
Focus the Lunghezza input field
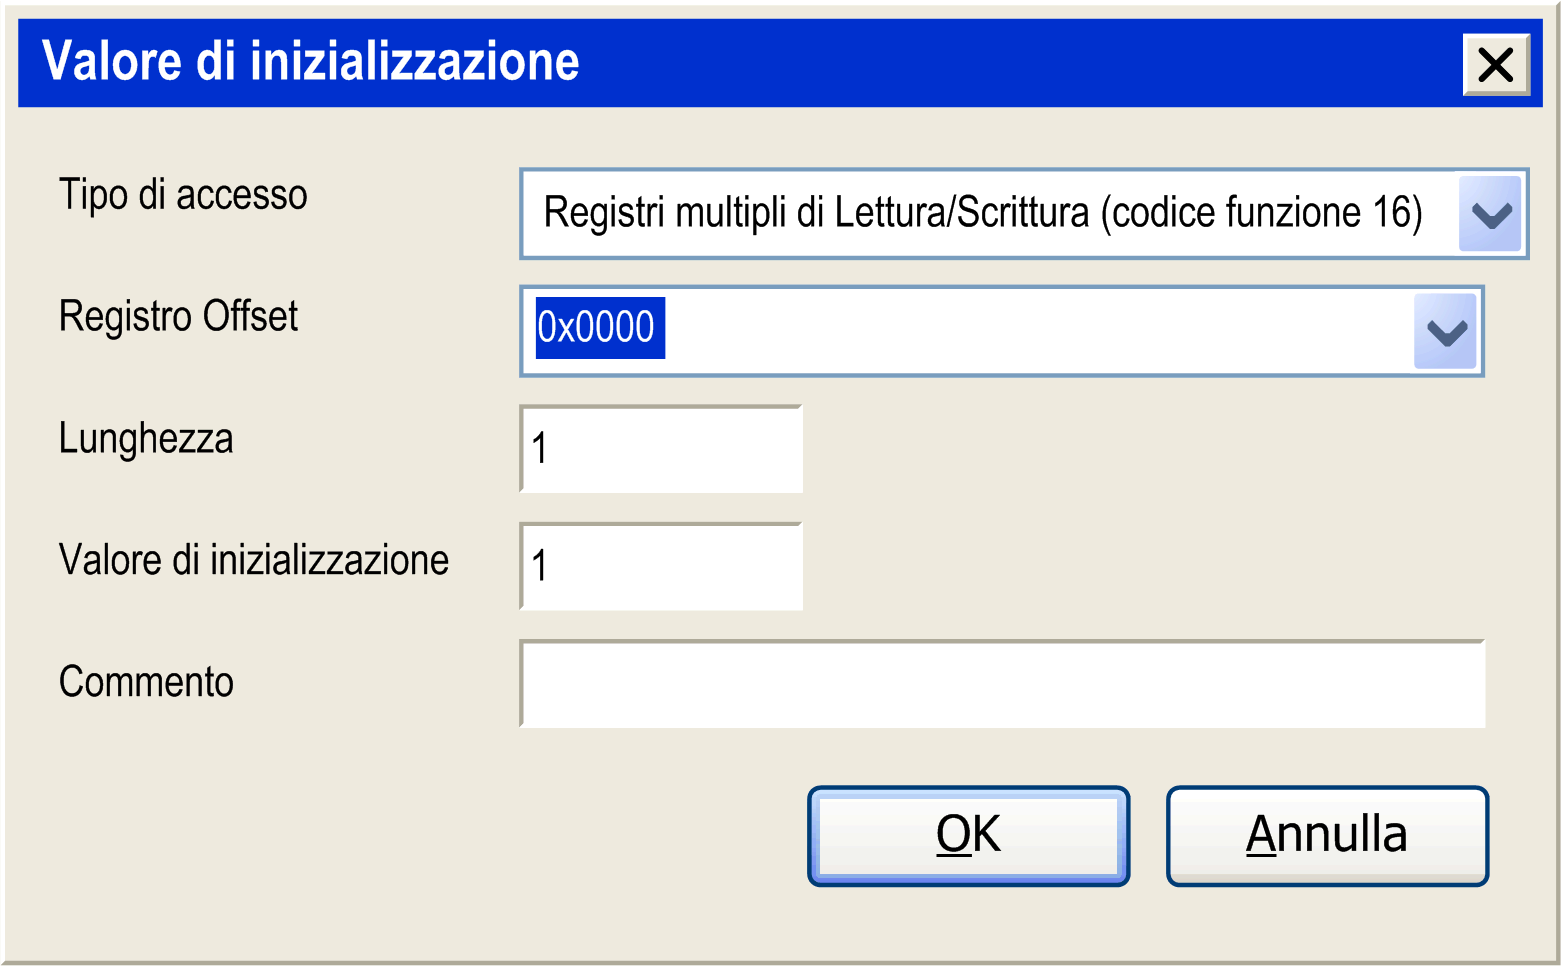(661, 449)
